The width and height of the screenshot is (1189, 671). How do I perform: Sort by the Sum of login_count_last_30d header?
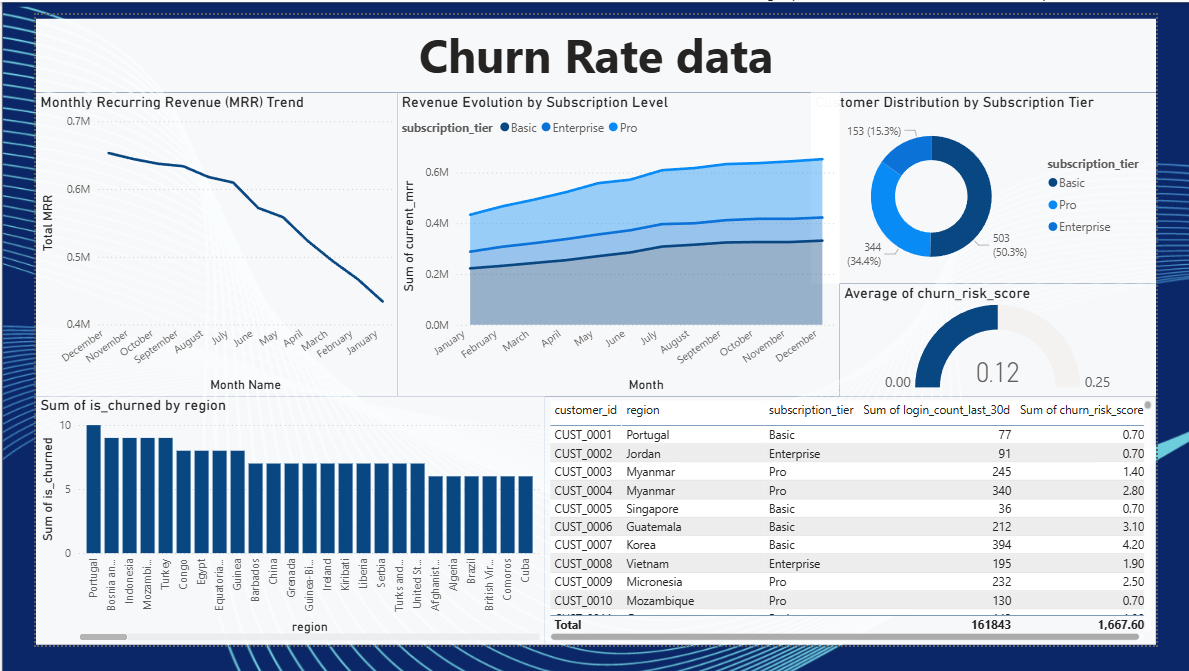click(x=937, y=410)
